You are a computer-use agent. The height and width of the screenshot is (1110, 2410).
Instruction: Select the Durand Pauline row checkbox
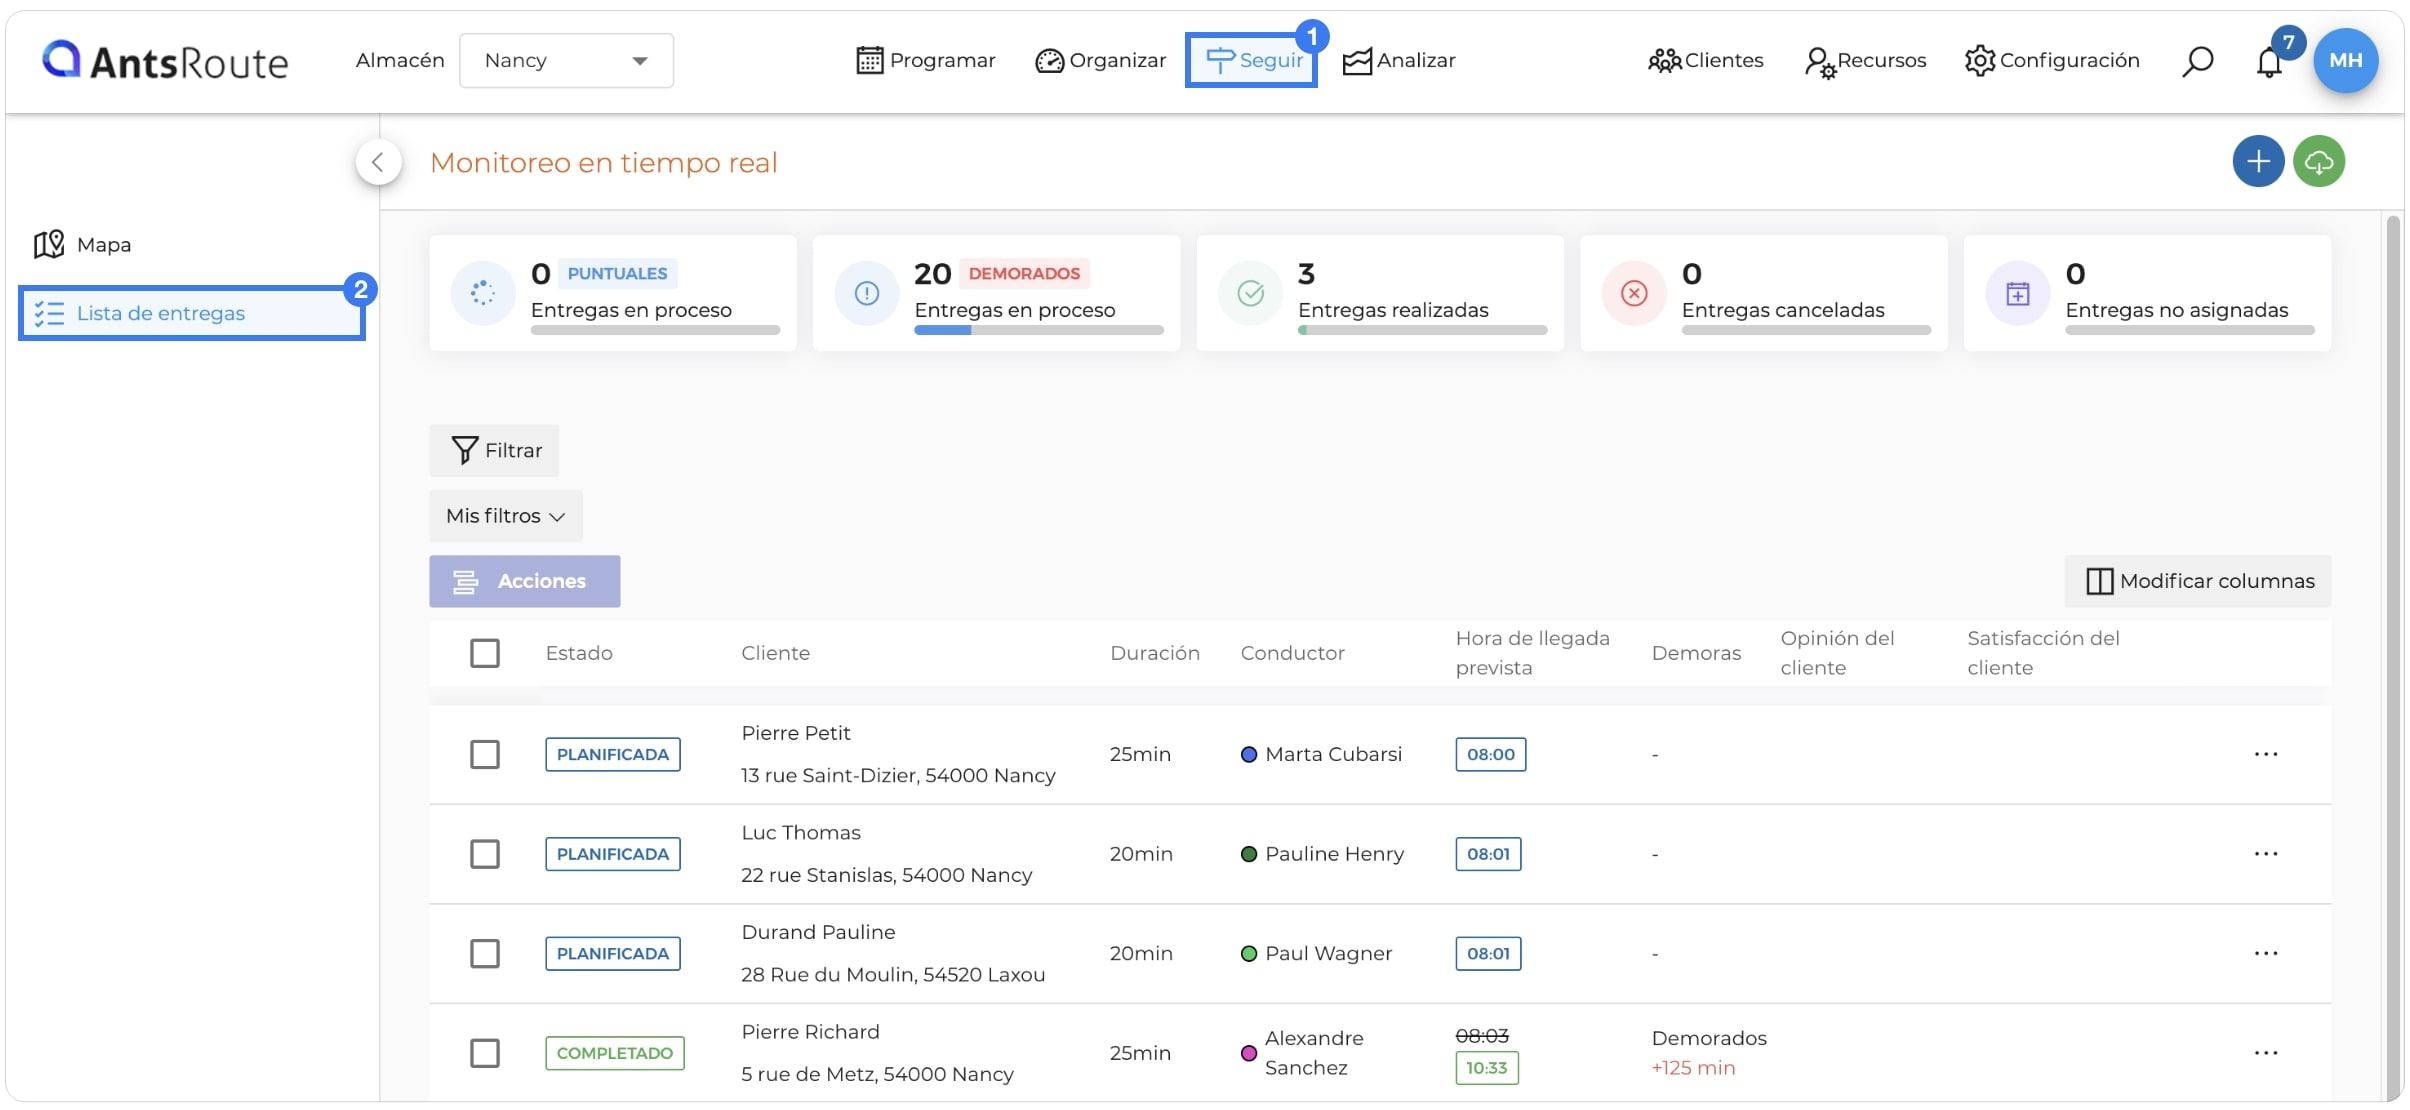[x=485, y=953]
